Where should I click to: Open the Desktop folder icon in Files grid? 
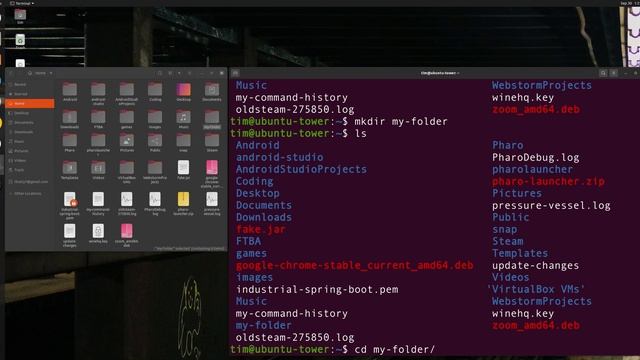point(183,90)
